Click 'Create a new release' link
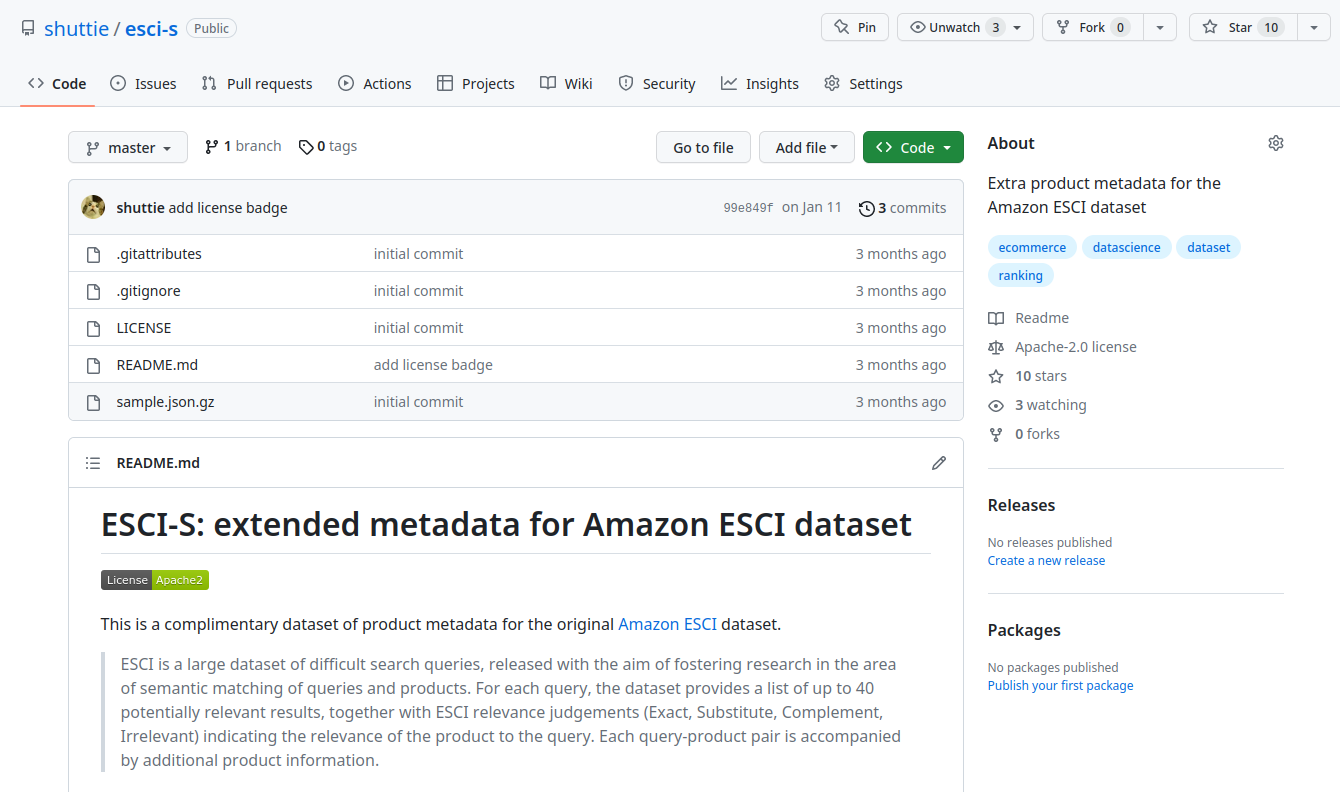The image size is (1340, 792). click(1046, 561)
